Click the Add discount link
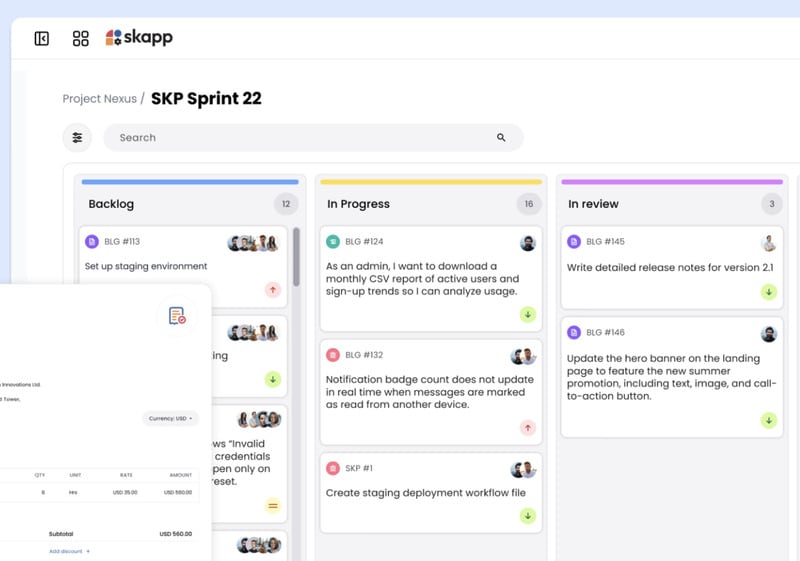 point(69,551)
